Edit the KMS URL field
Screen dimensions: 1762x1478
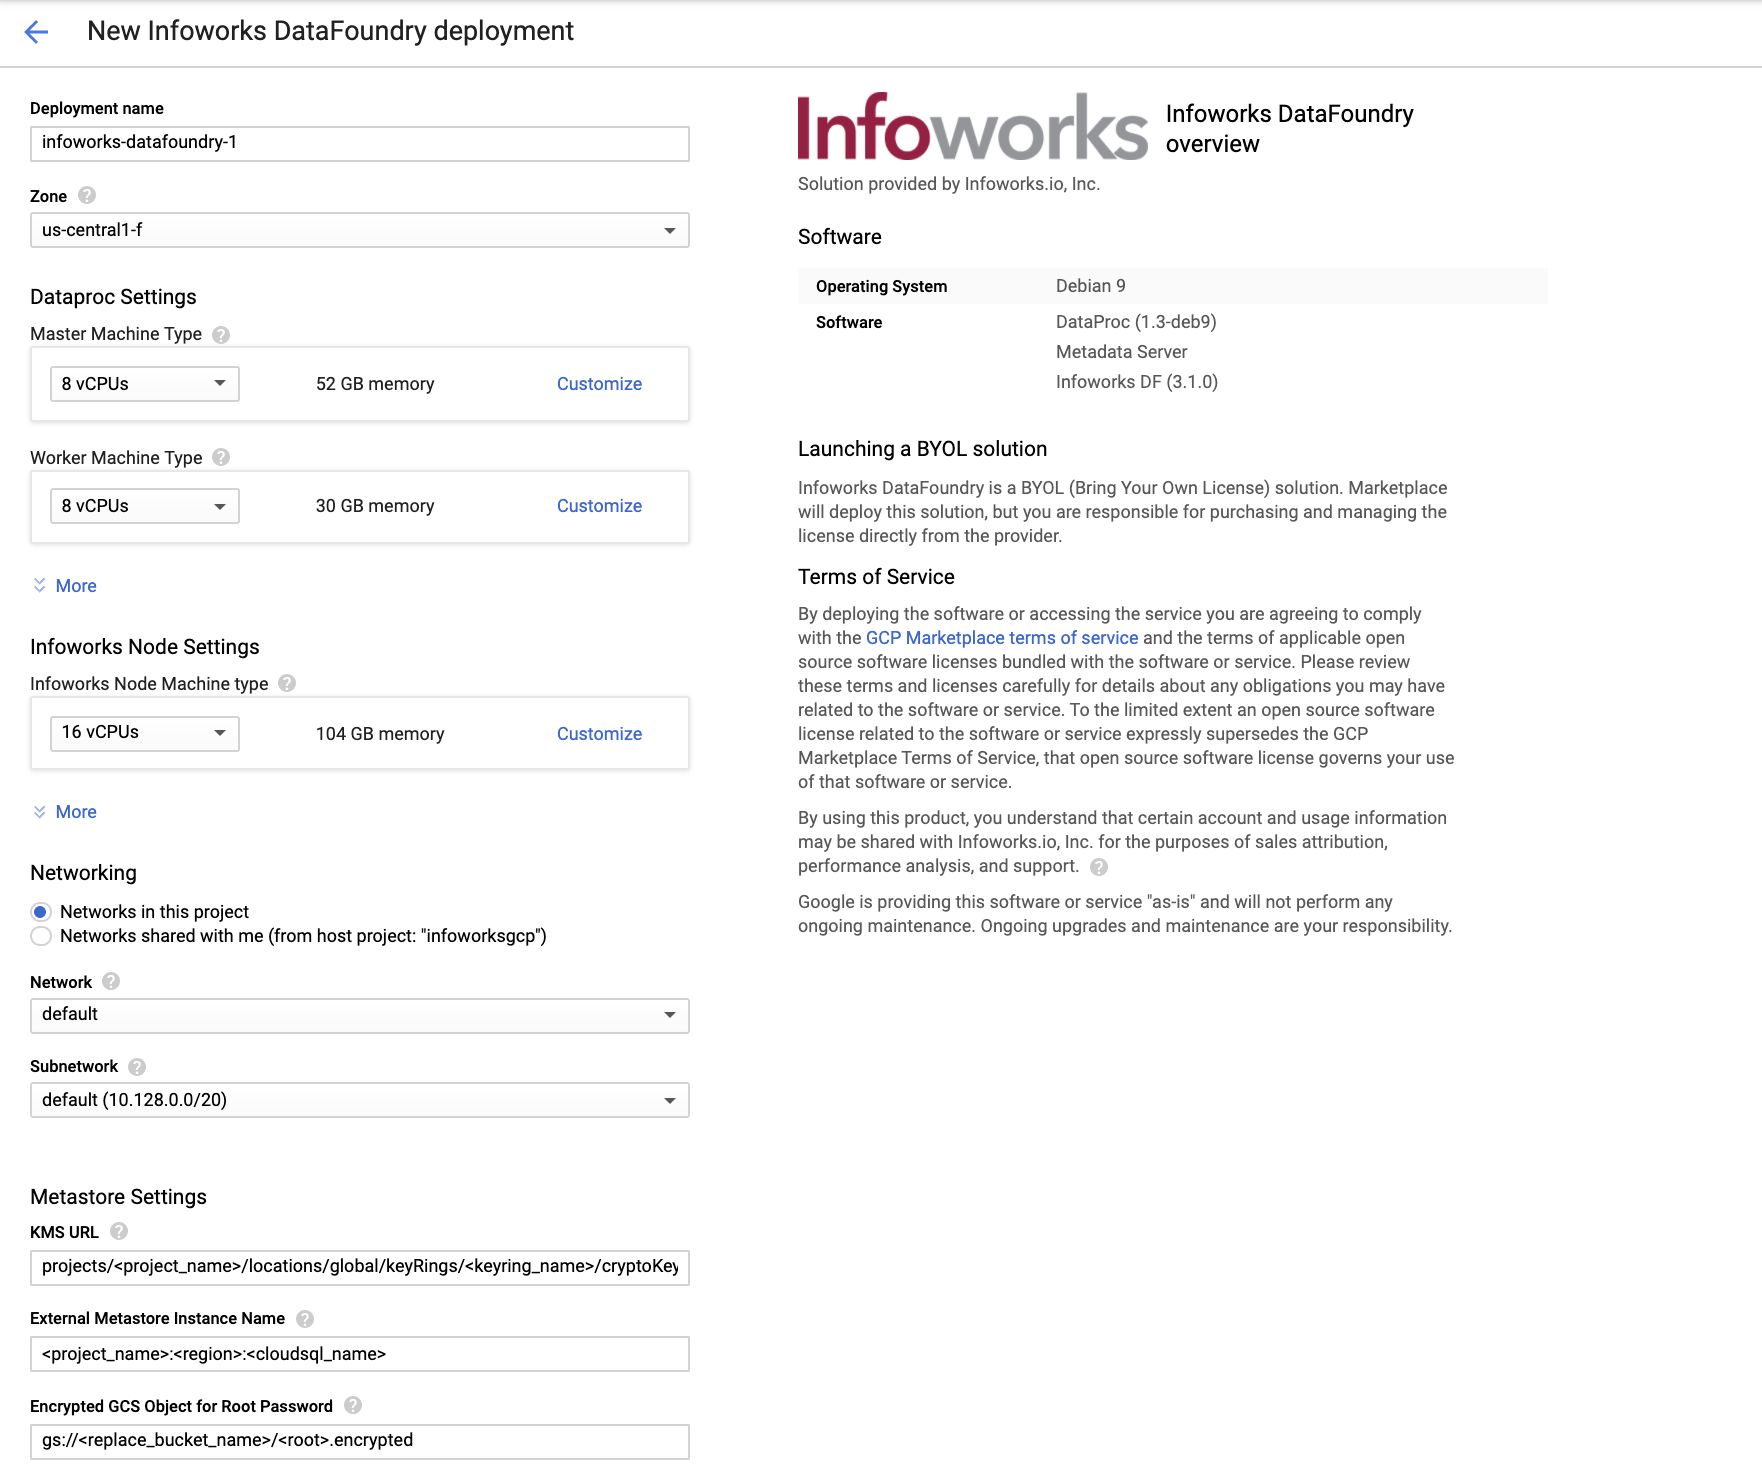(360, 1267)
